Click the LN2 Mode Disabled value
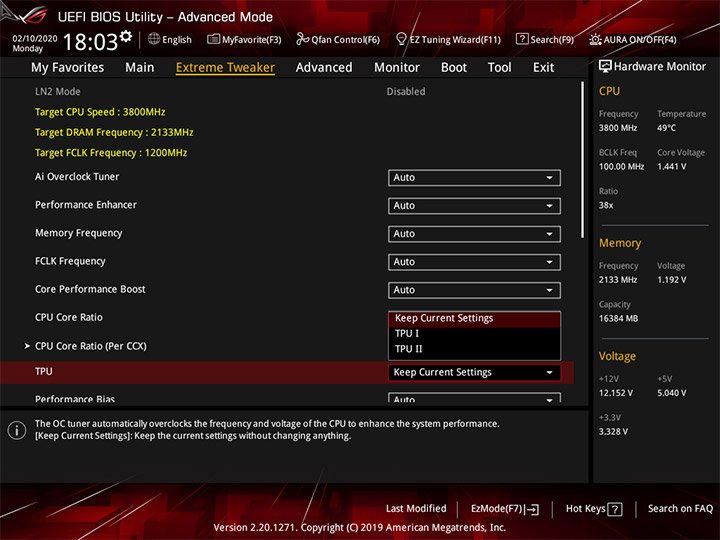Image resolution: width=720 pixels, height=540 pixels. coord(406,91)
